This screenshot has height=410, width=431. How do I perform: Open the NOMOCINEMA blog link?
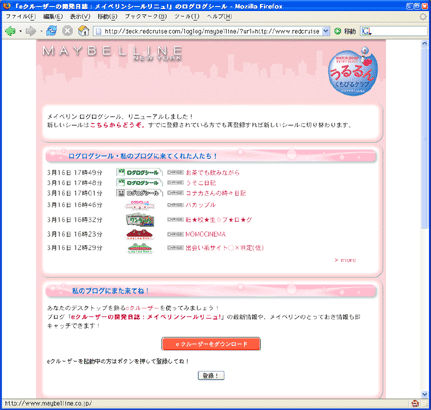206,234
